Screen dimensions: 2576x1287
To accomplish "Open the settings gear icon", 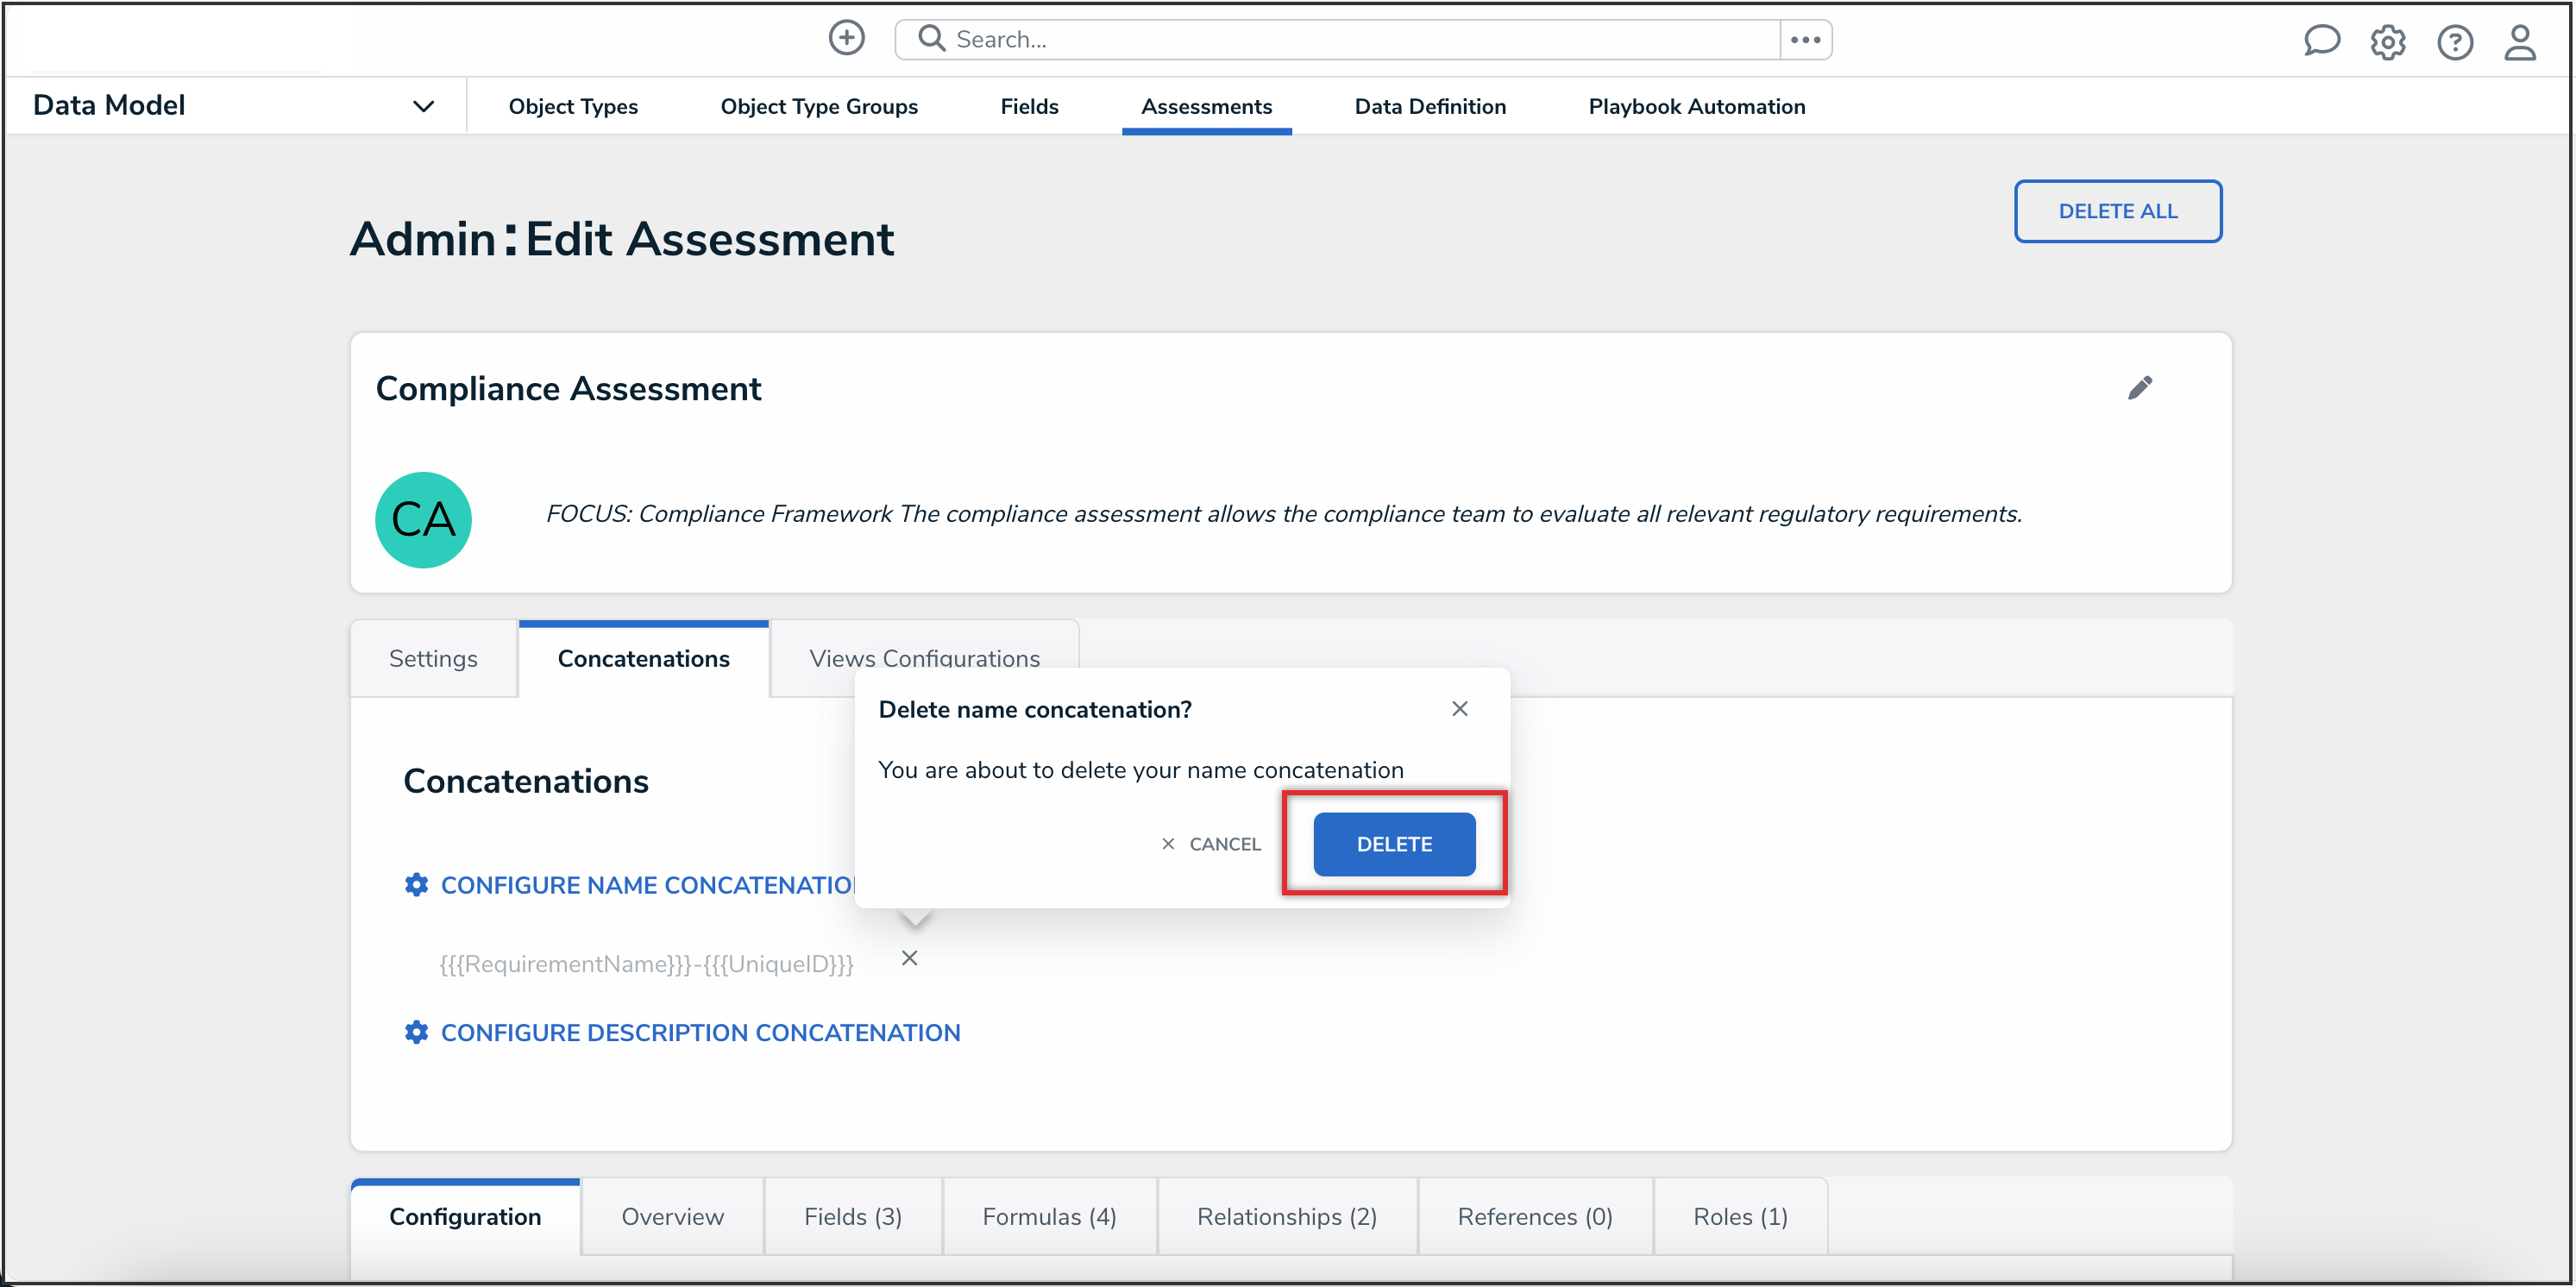I will [2388, 42].
